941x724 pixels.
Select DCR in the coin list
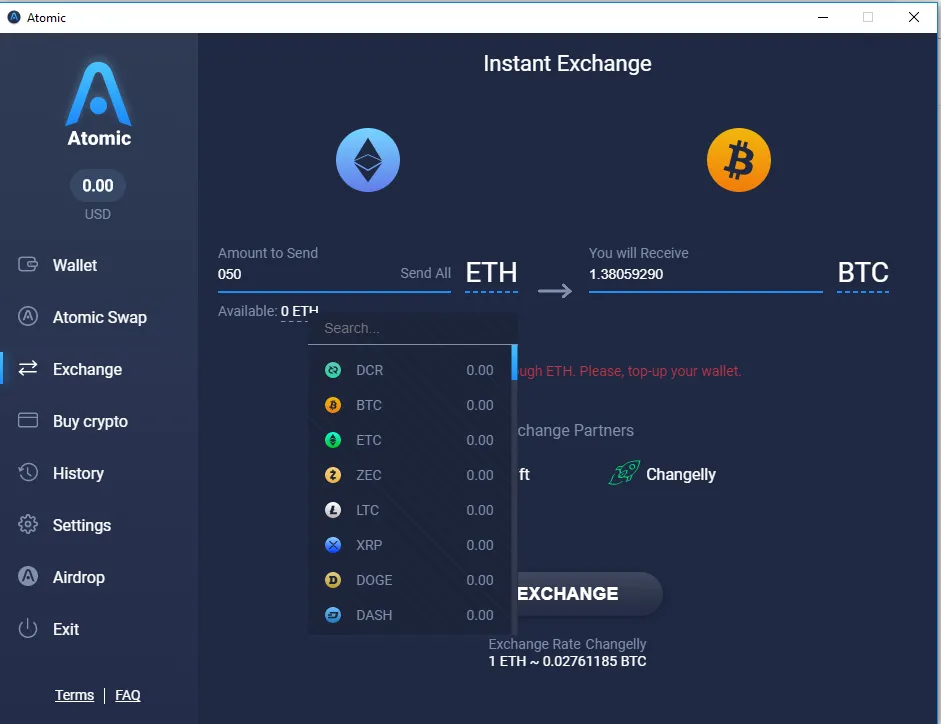pos(409,370)
